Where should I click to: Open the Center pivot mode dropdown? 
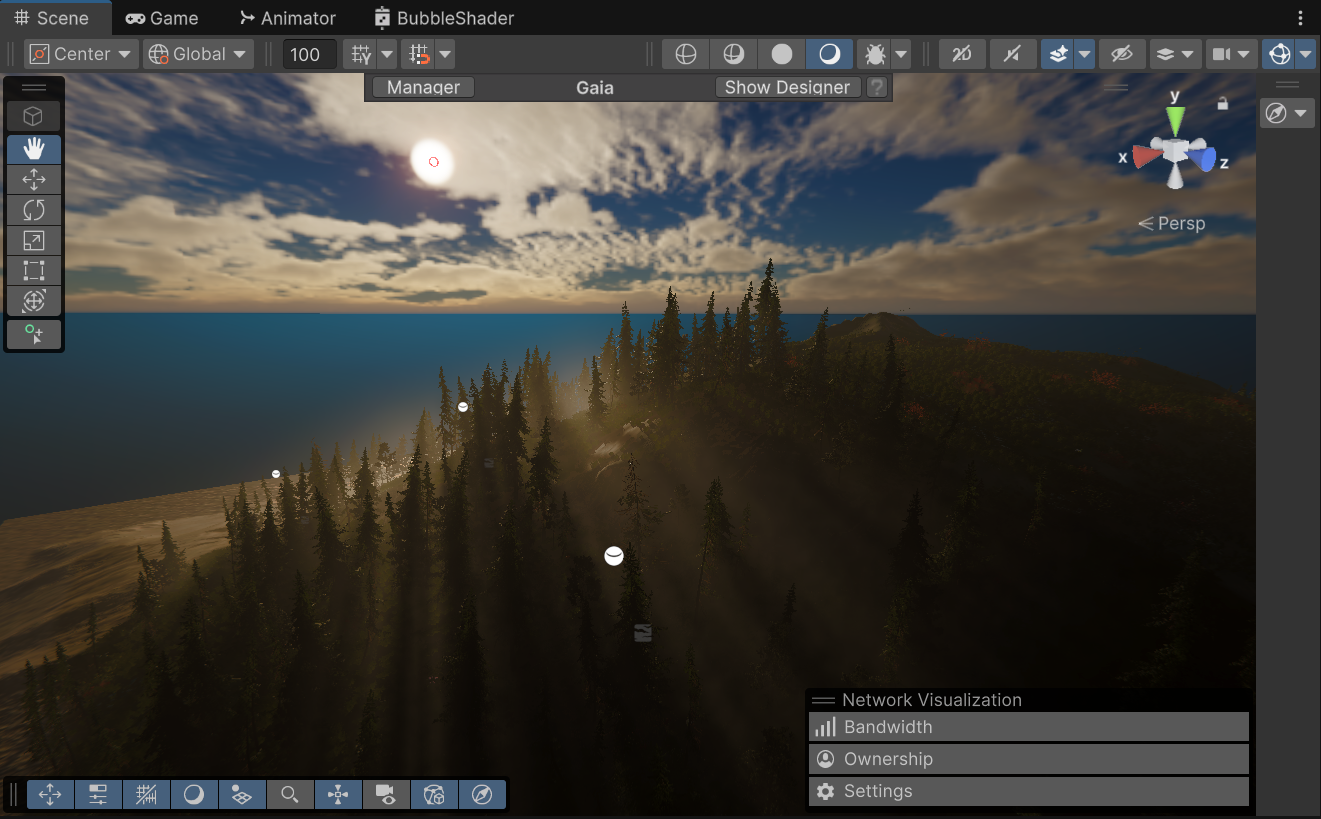(x=80, y=53)
